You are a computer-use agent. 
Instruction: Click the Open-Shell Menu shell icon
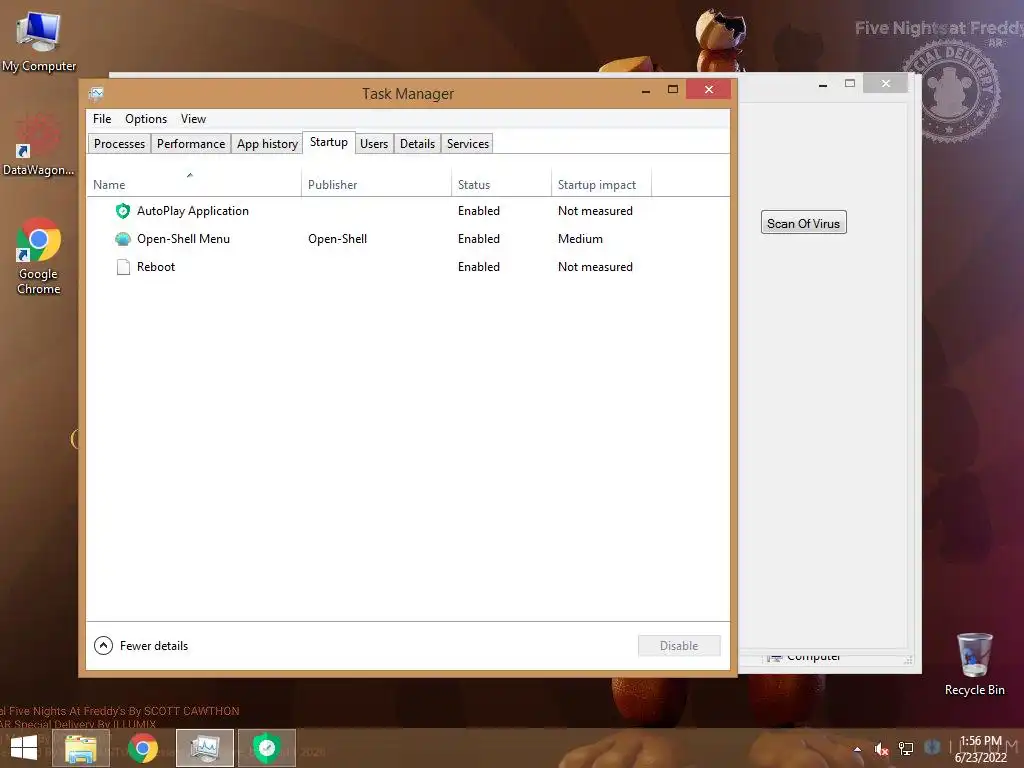point(123,239)
